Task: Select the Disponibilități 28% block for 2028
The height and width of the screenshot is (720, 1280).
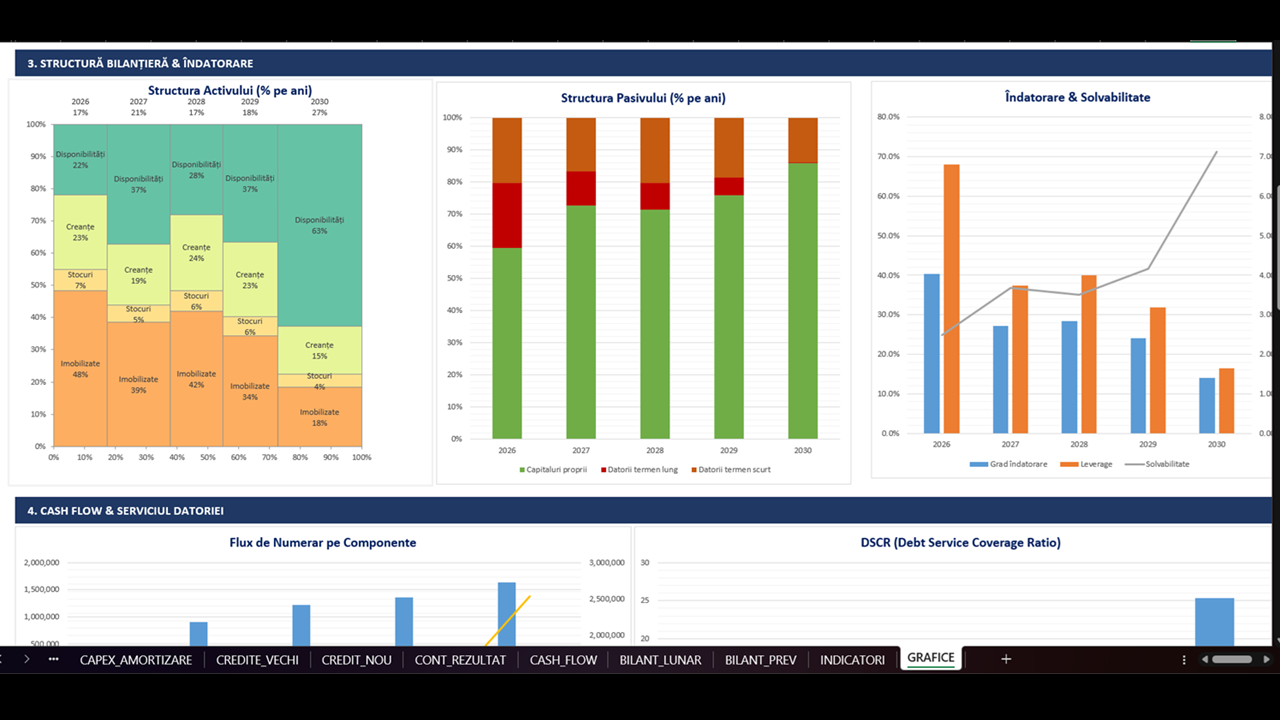Action: tap(196, 169)
